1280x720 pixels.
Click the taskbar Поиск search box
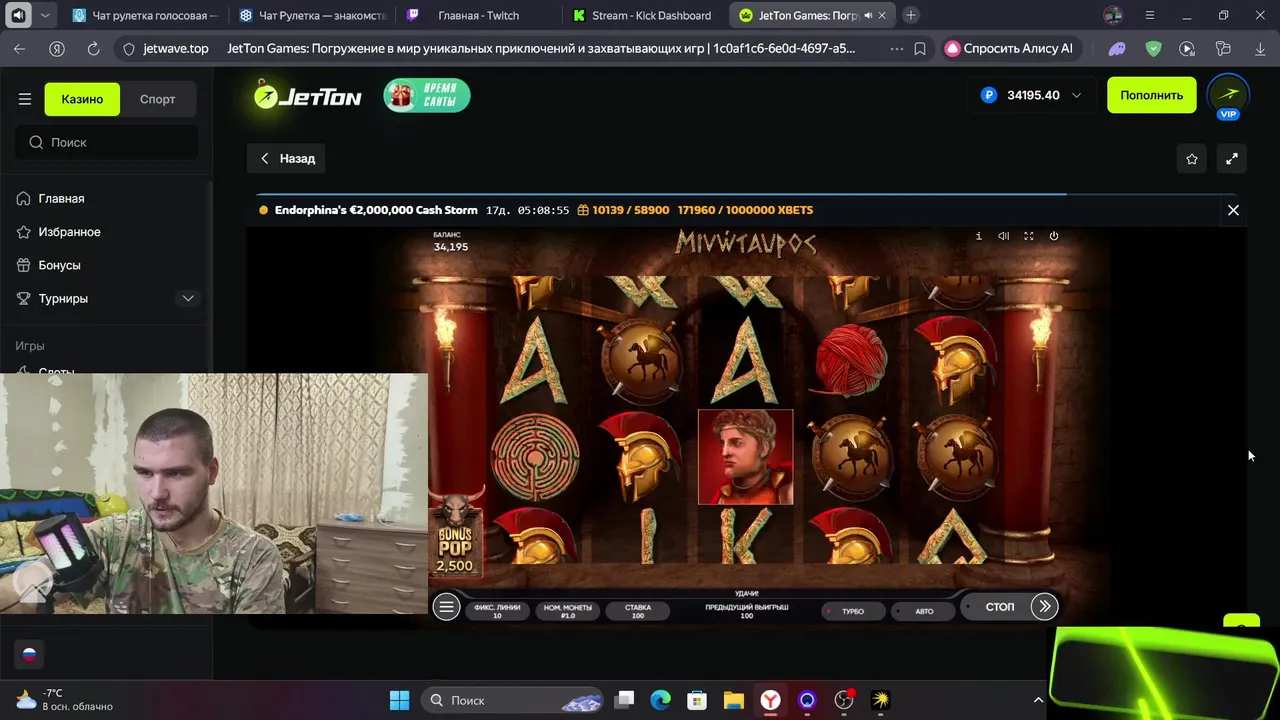tap(512, 700)
